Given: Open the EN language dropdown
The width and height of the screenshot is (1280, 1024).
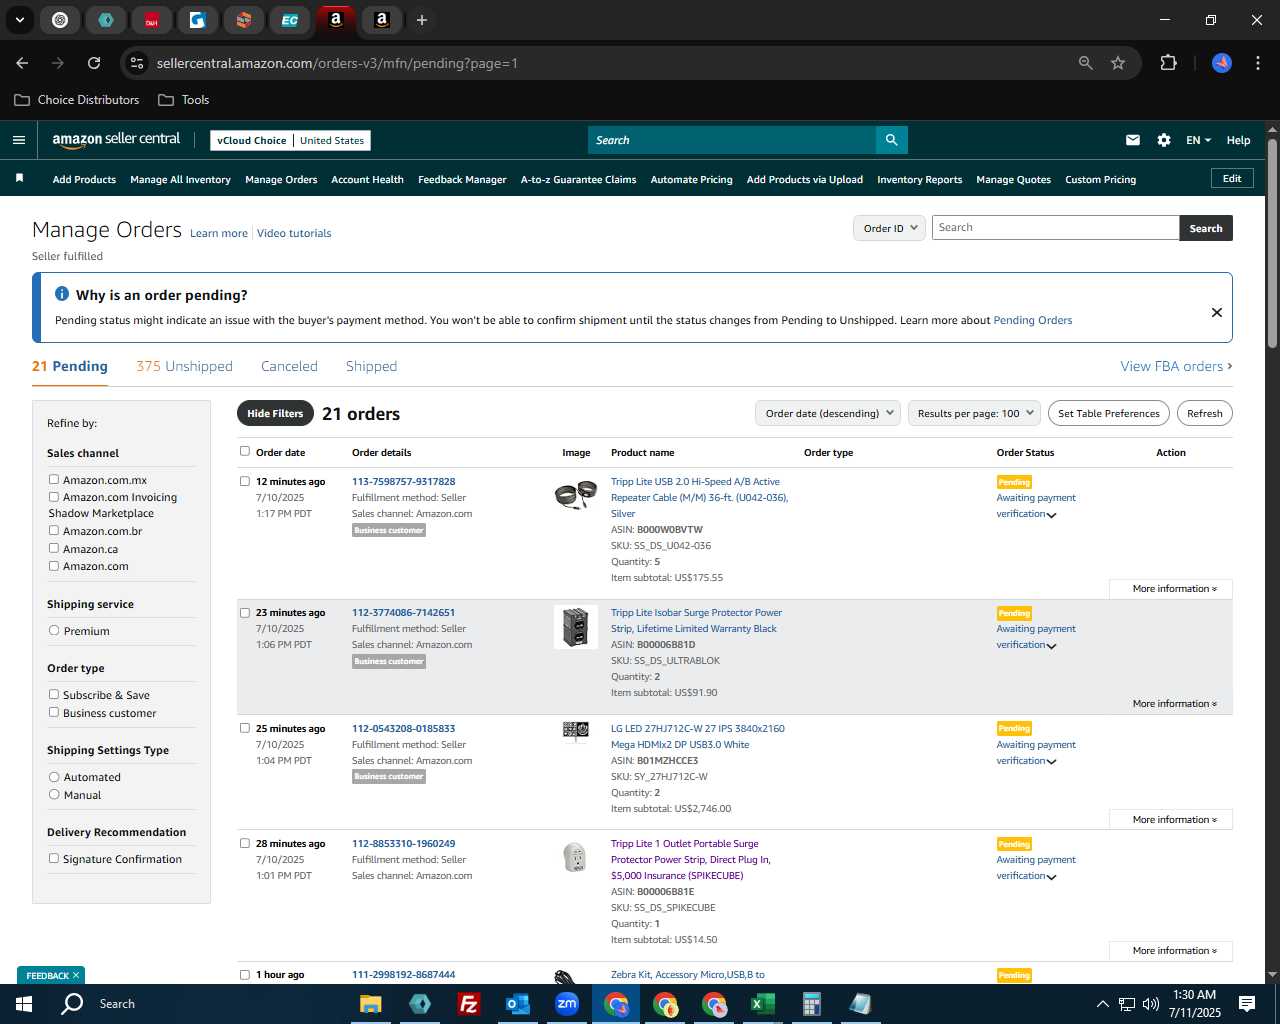Looking at the screenshot, I should coord(1198,140).
